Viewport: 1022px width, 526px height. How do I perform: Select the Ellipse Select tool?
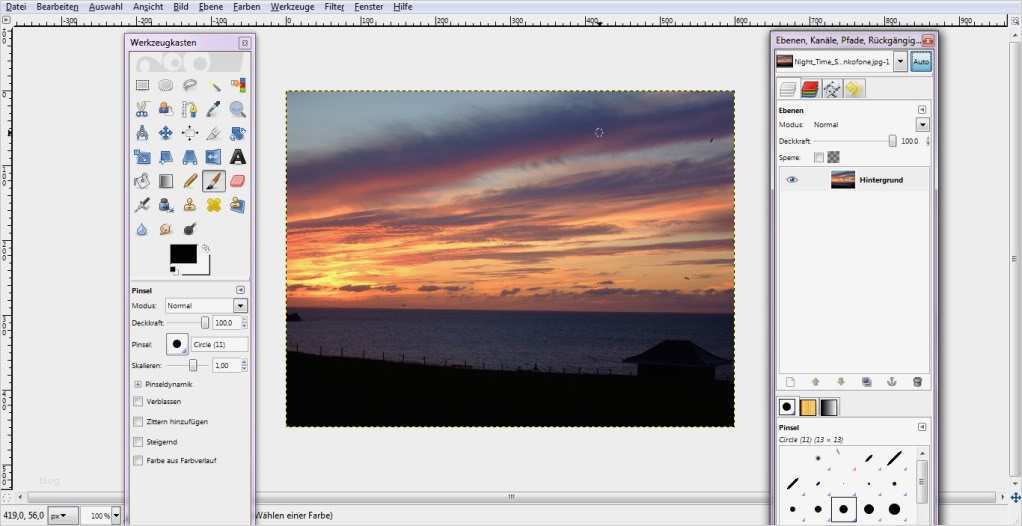166,85
